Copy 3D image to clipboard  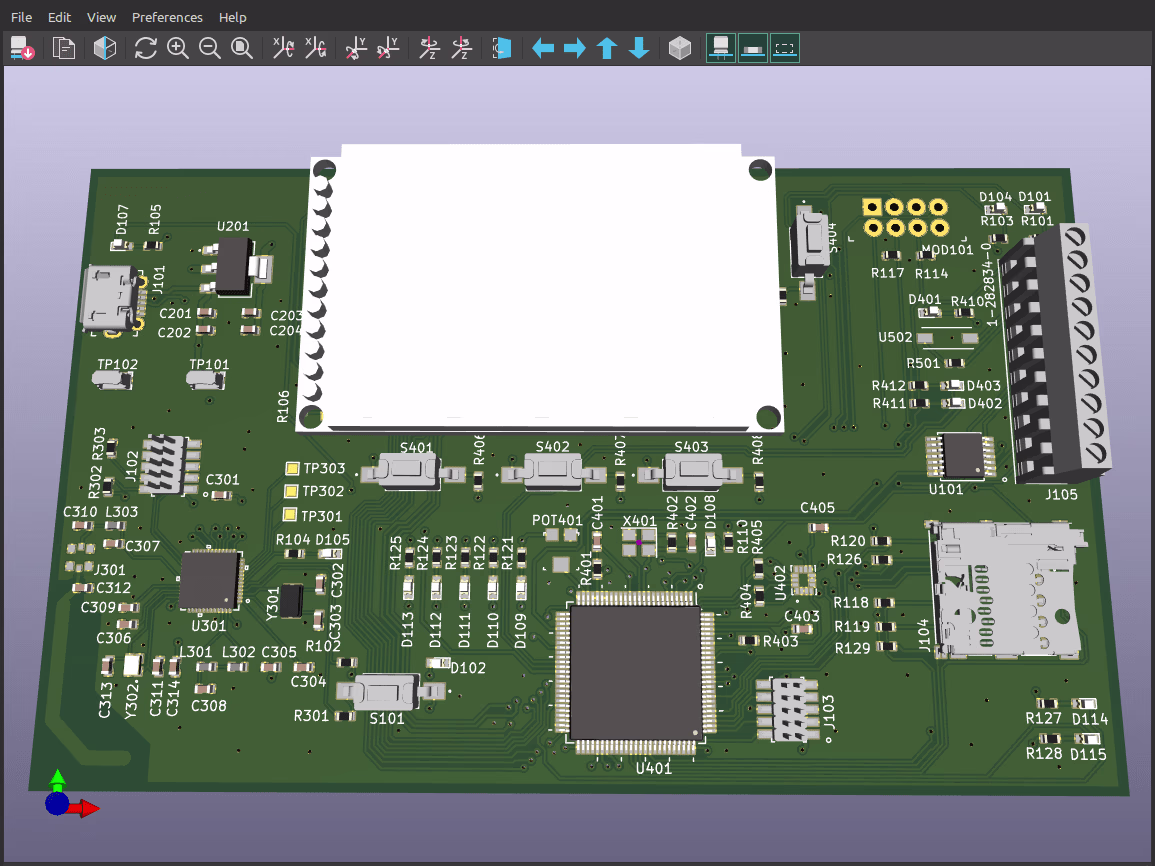(64, 48)
